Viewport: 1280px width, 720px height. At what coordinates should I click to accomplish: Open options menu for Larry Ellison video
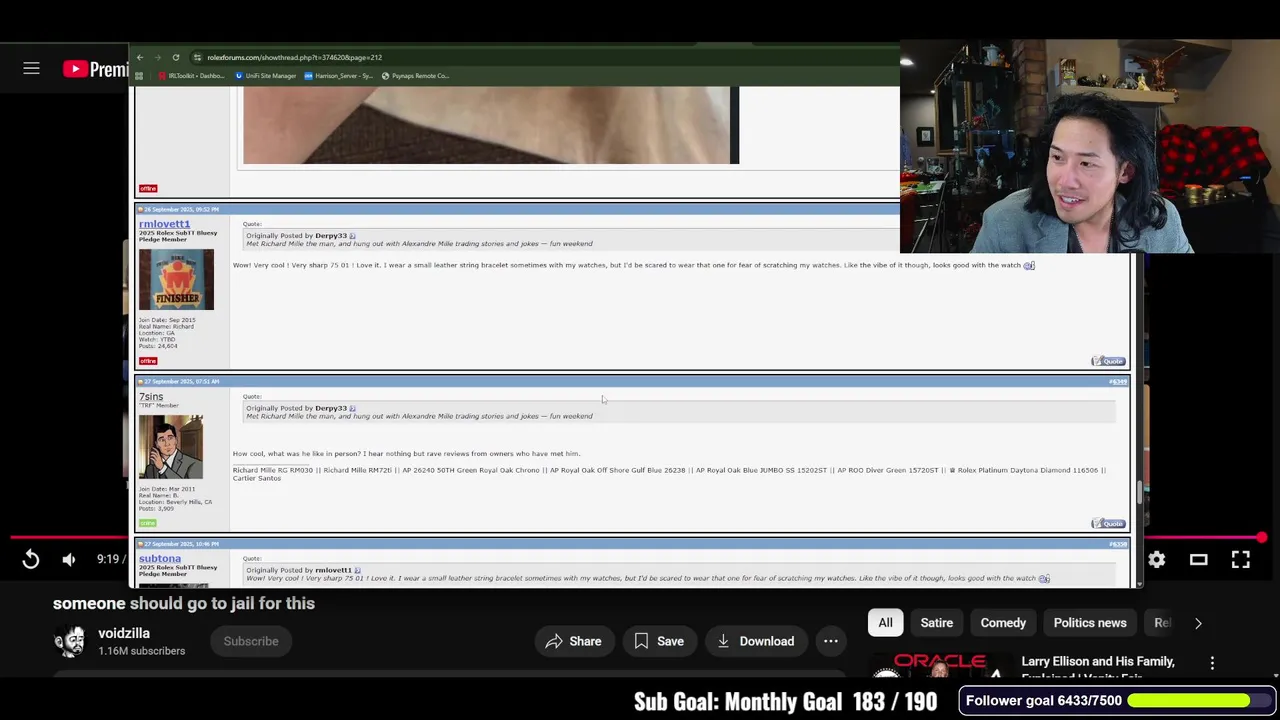pos(1212,663)
